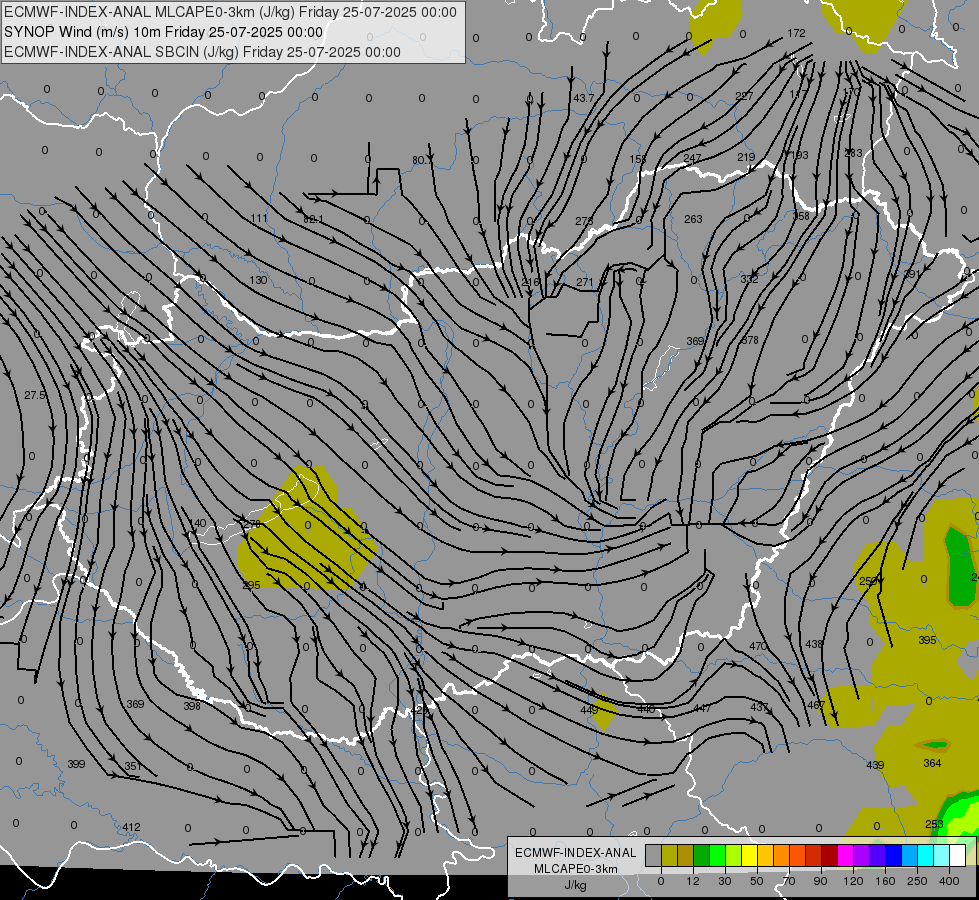Image resolution: width=979 pixels, height=900 pixels.
Task: Click the map value 470
Action: coord(757,646)
